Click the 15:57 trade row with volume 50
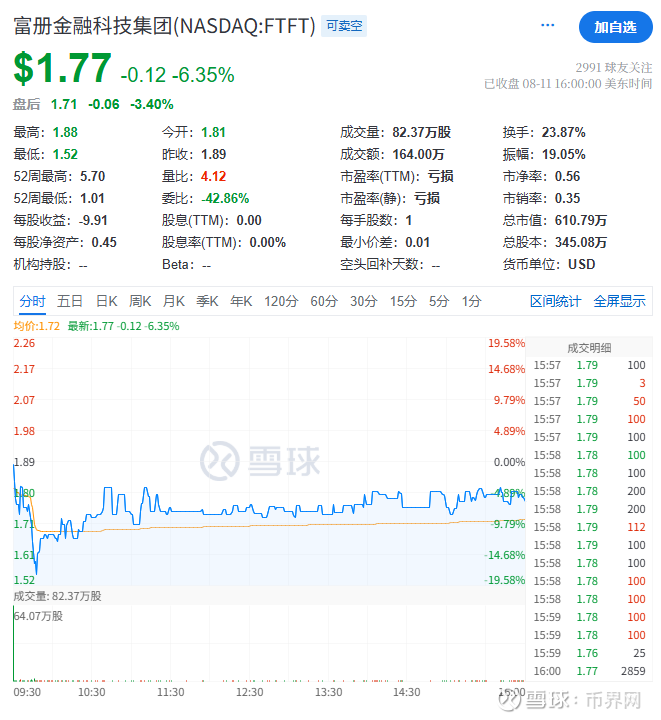 click(589, 401)
